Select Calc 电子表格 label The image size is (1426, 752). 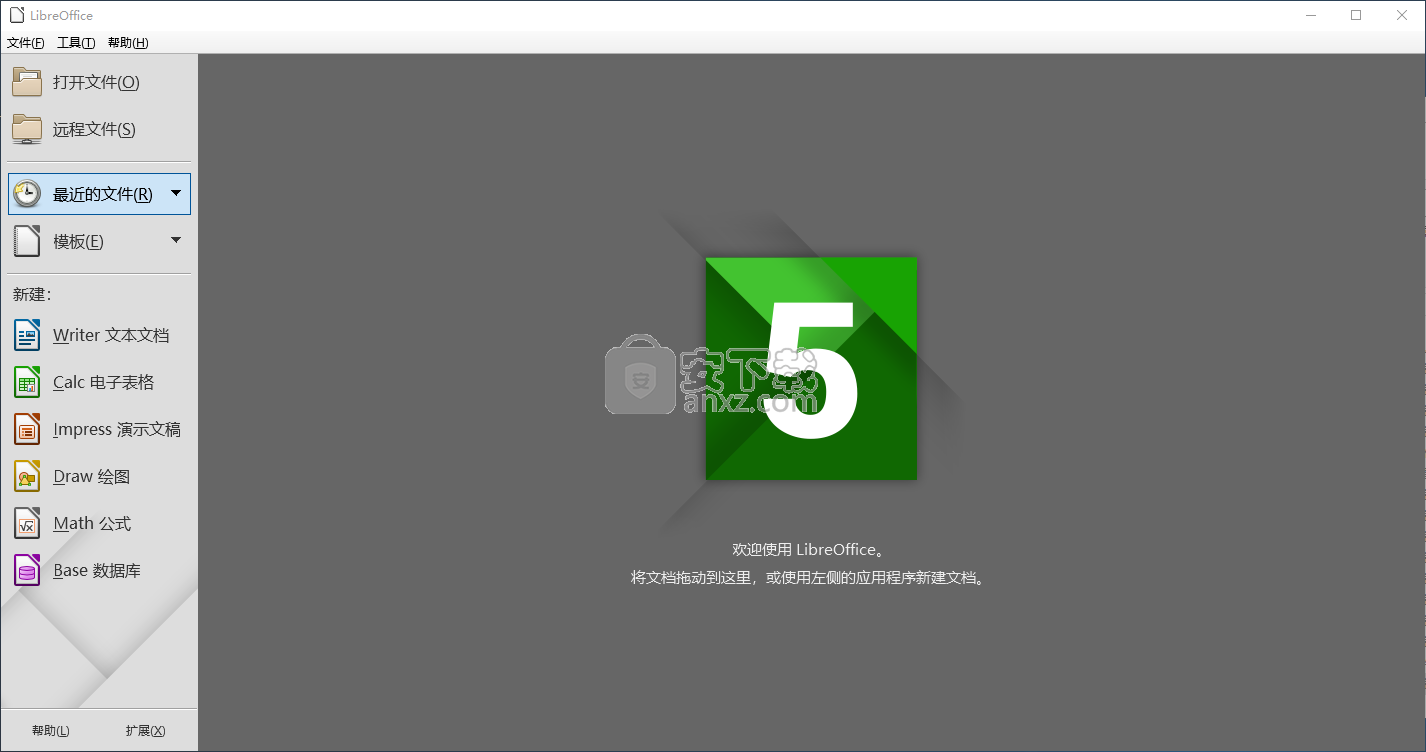(103, 382)
